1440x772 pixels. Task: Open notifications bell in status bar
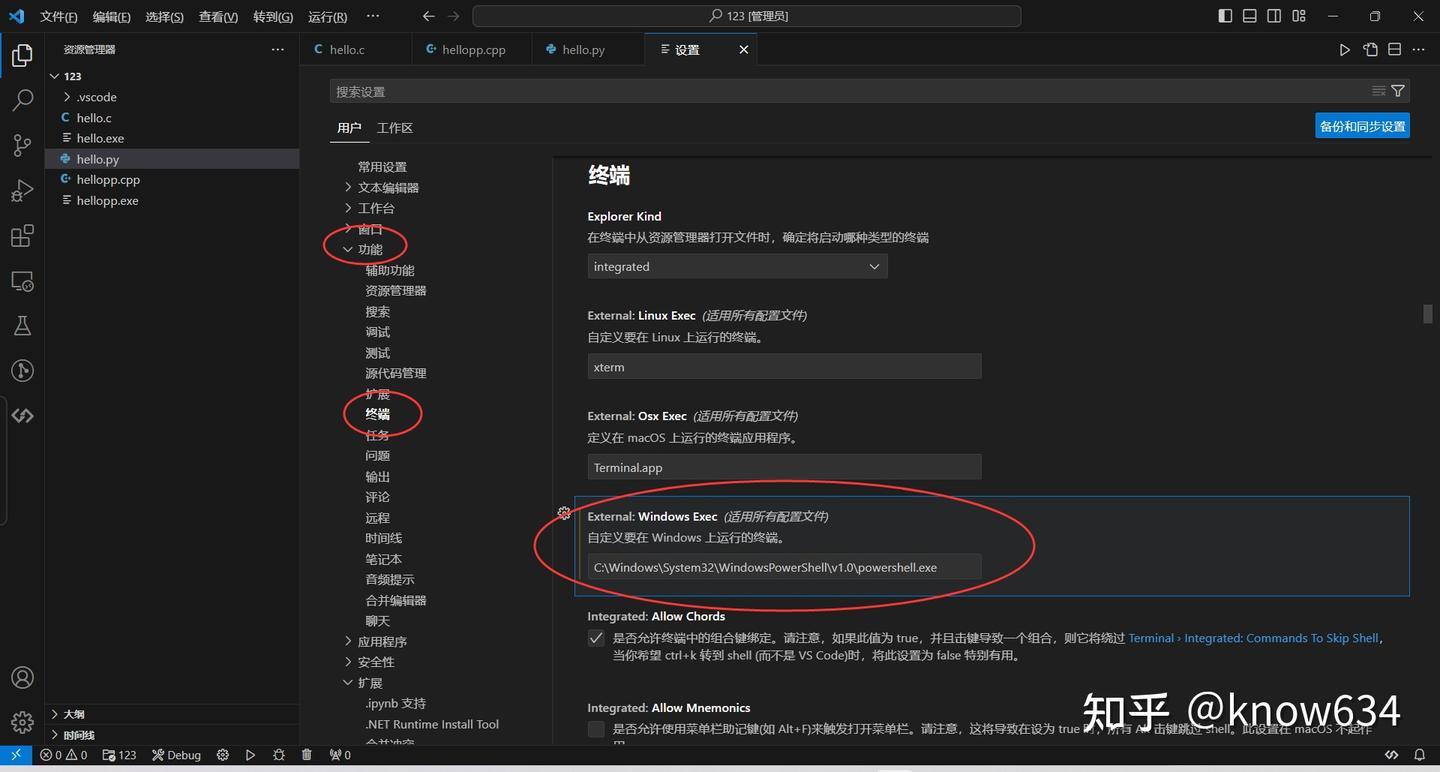pyautogui.click(x=1419, y=755)
